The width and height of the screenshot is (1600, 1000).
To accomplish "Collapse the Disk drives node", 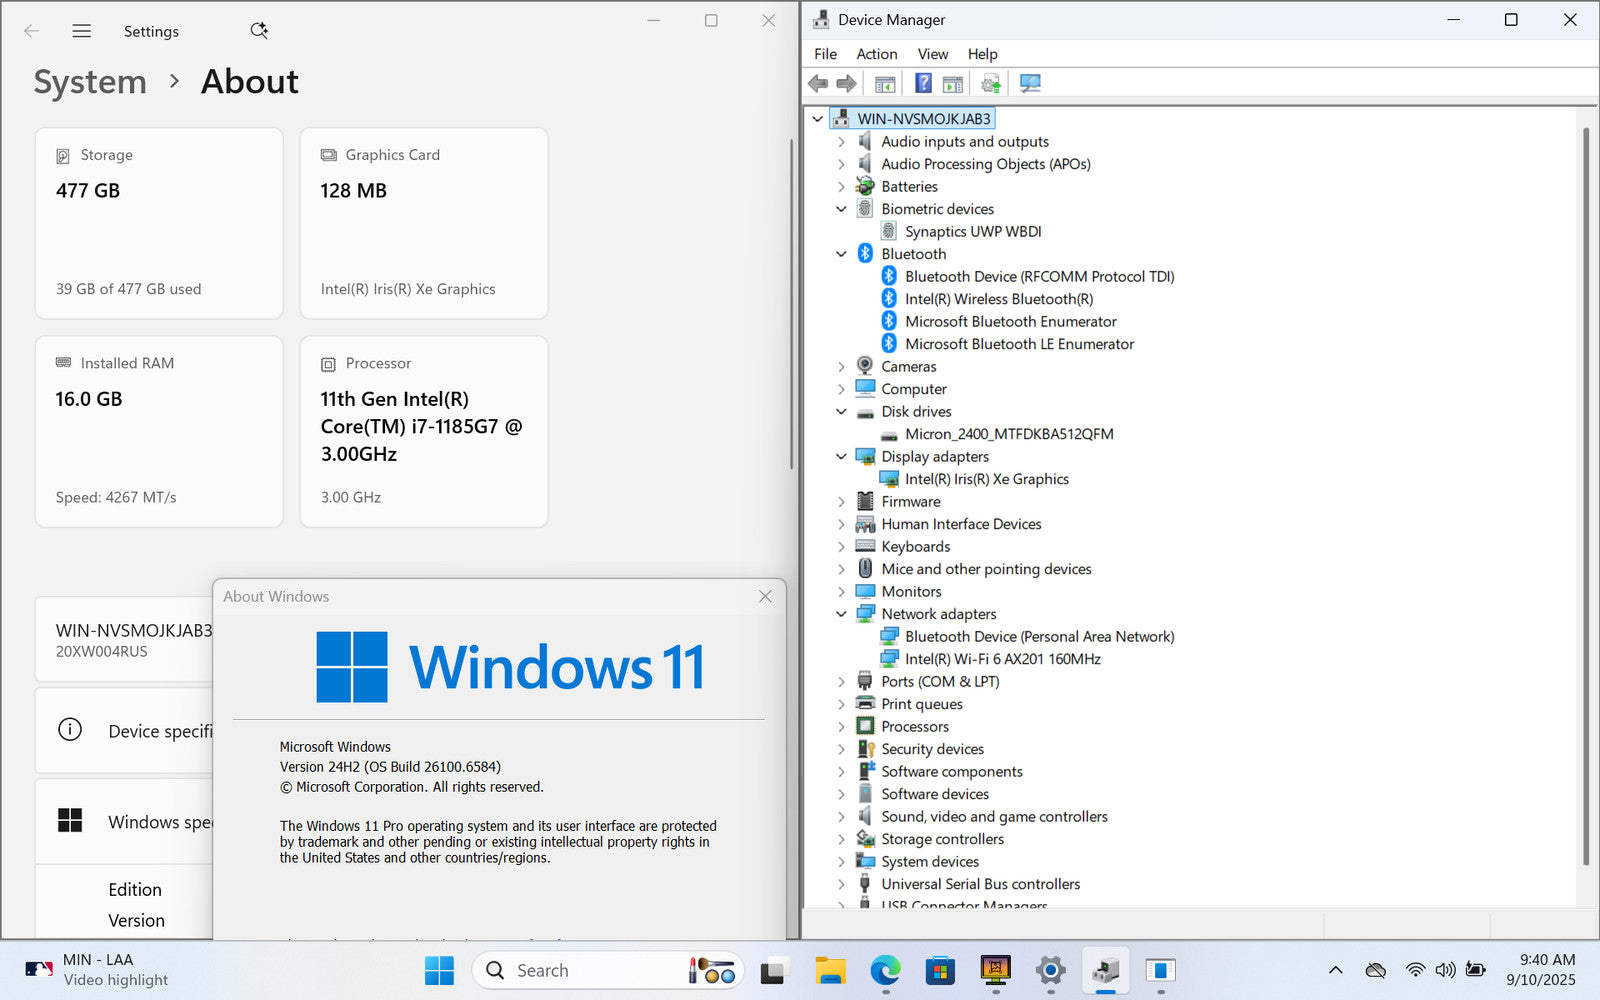I will (x=841, y=412).
